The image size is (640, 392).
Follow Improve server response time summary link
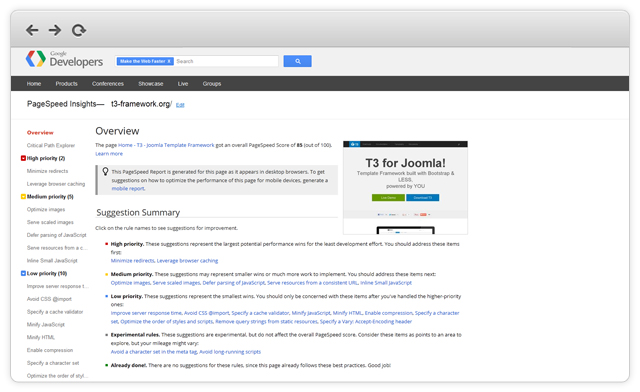146,313
